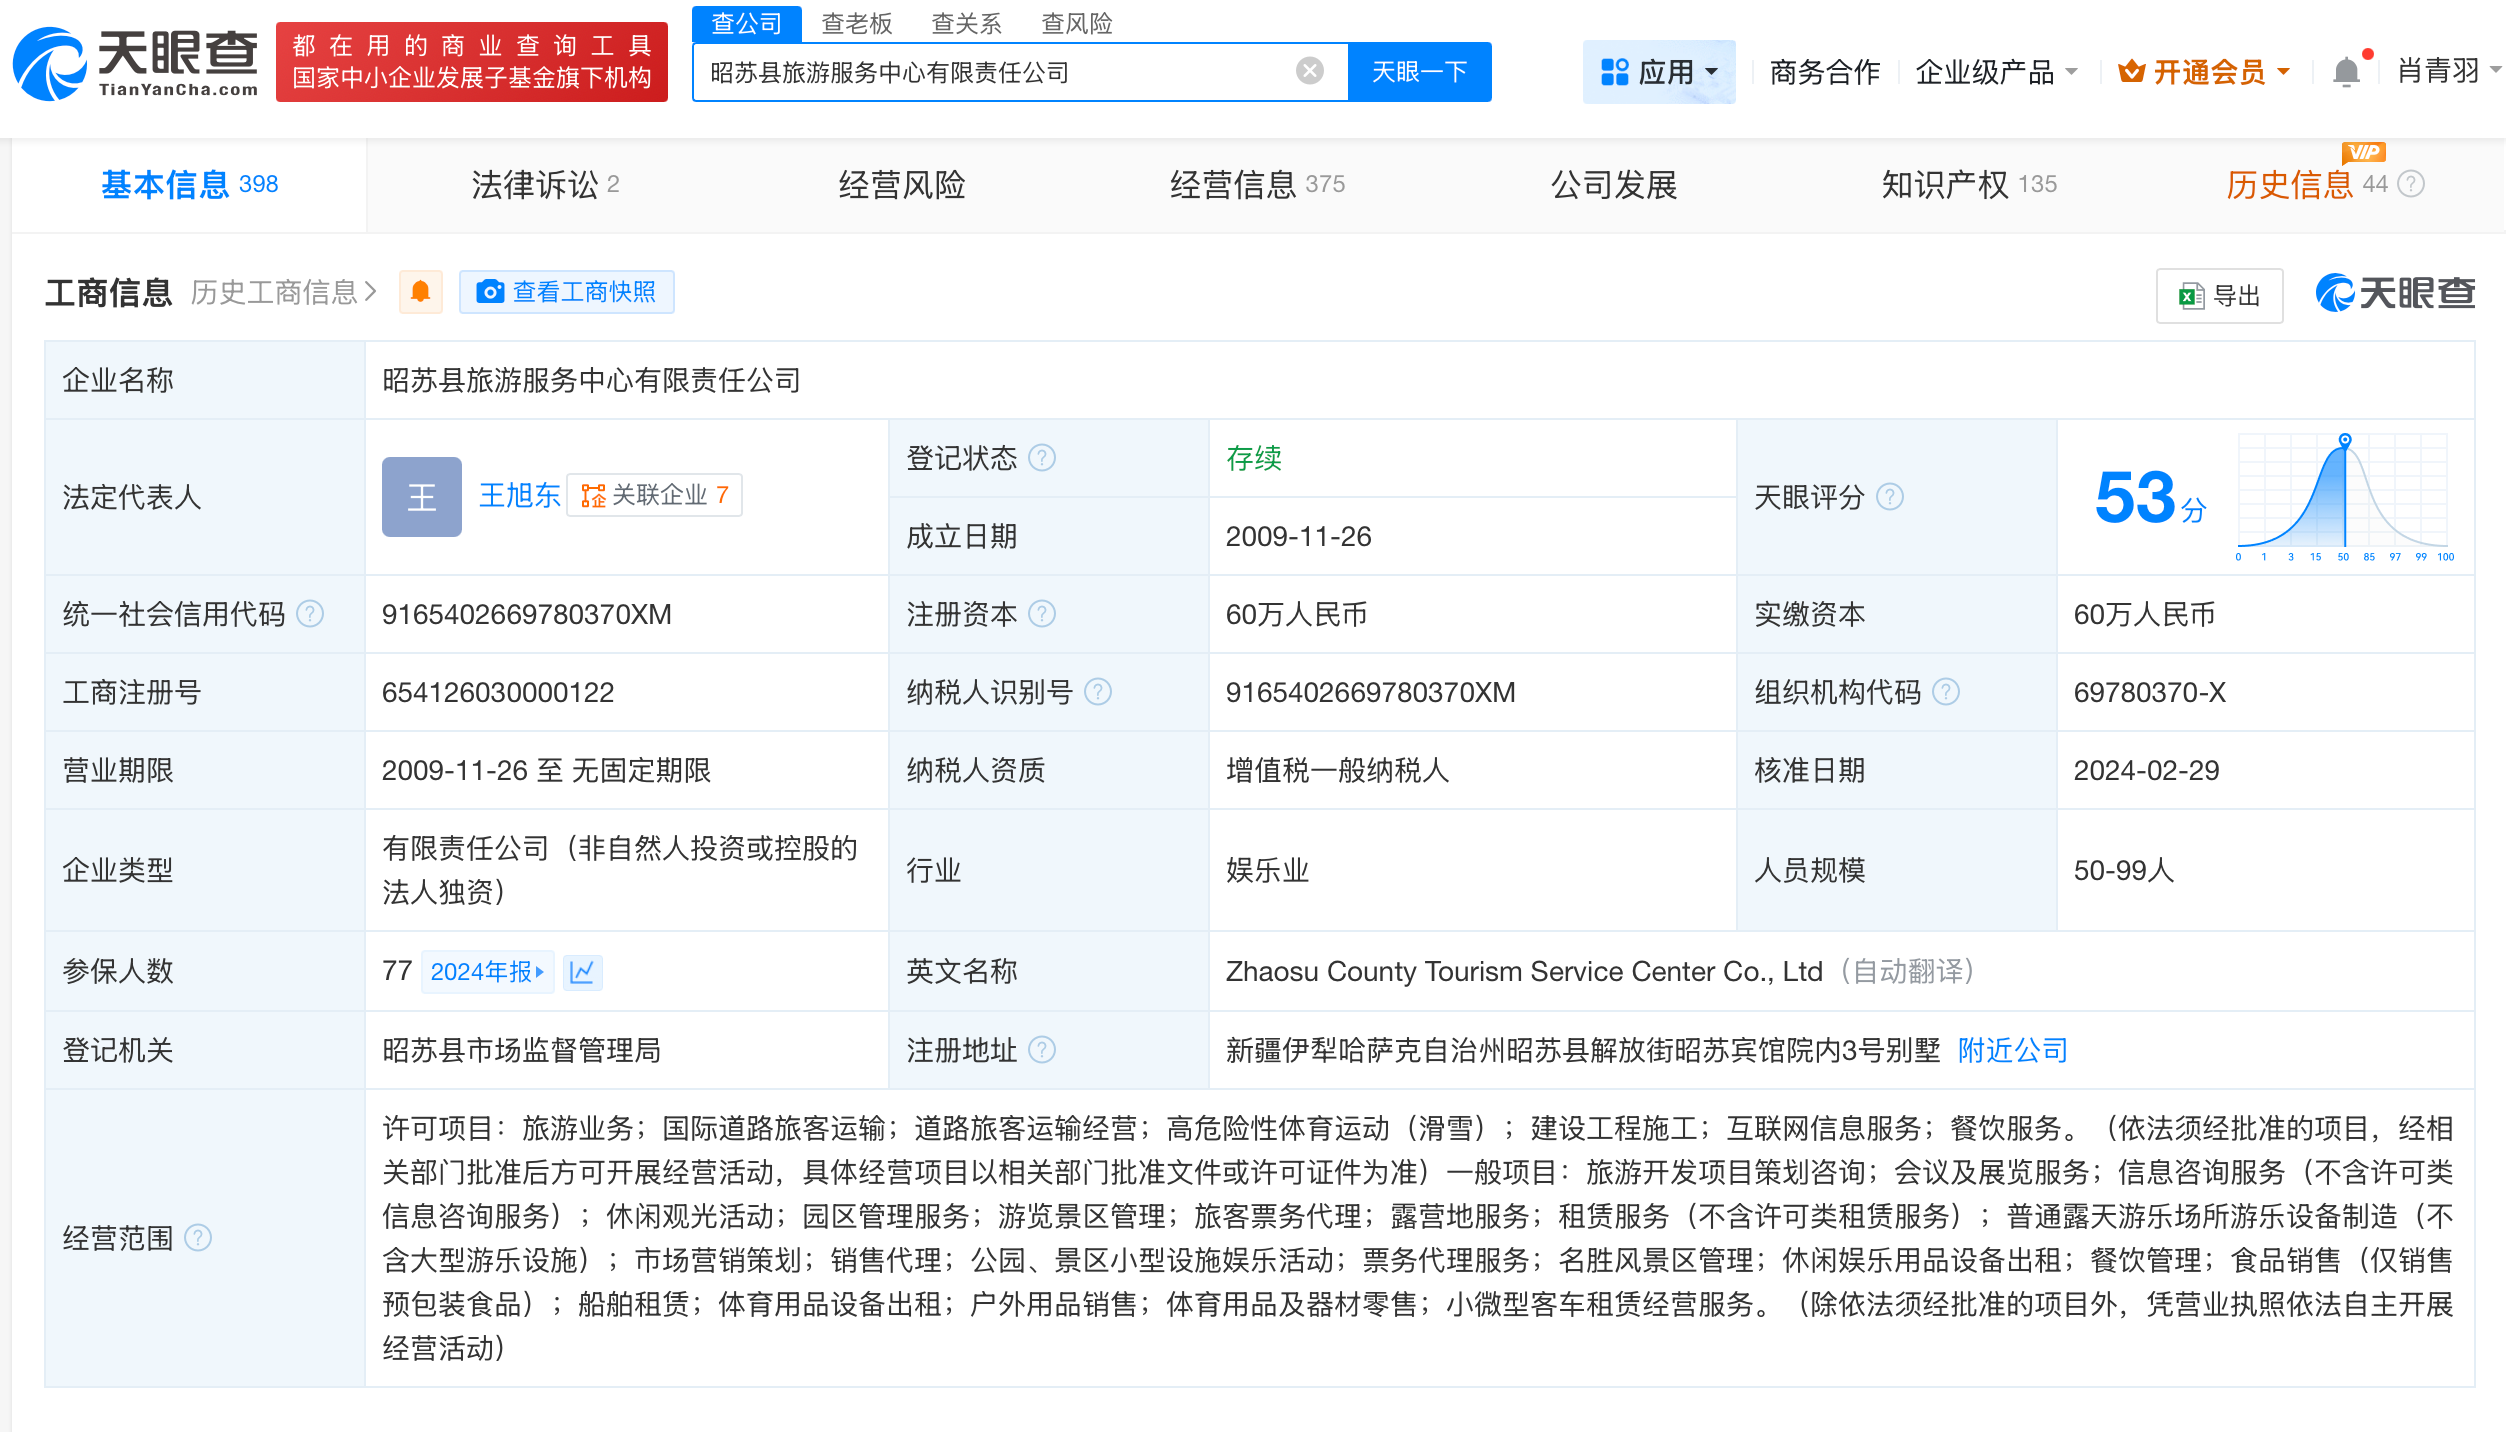Click the orange monitoring bell icon

421,292
